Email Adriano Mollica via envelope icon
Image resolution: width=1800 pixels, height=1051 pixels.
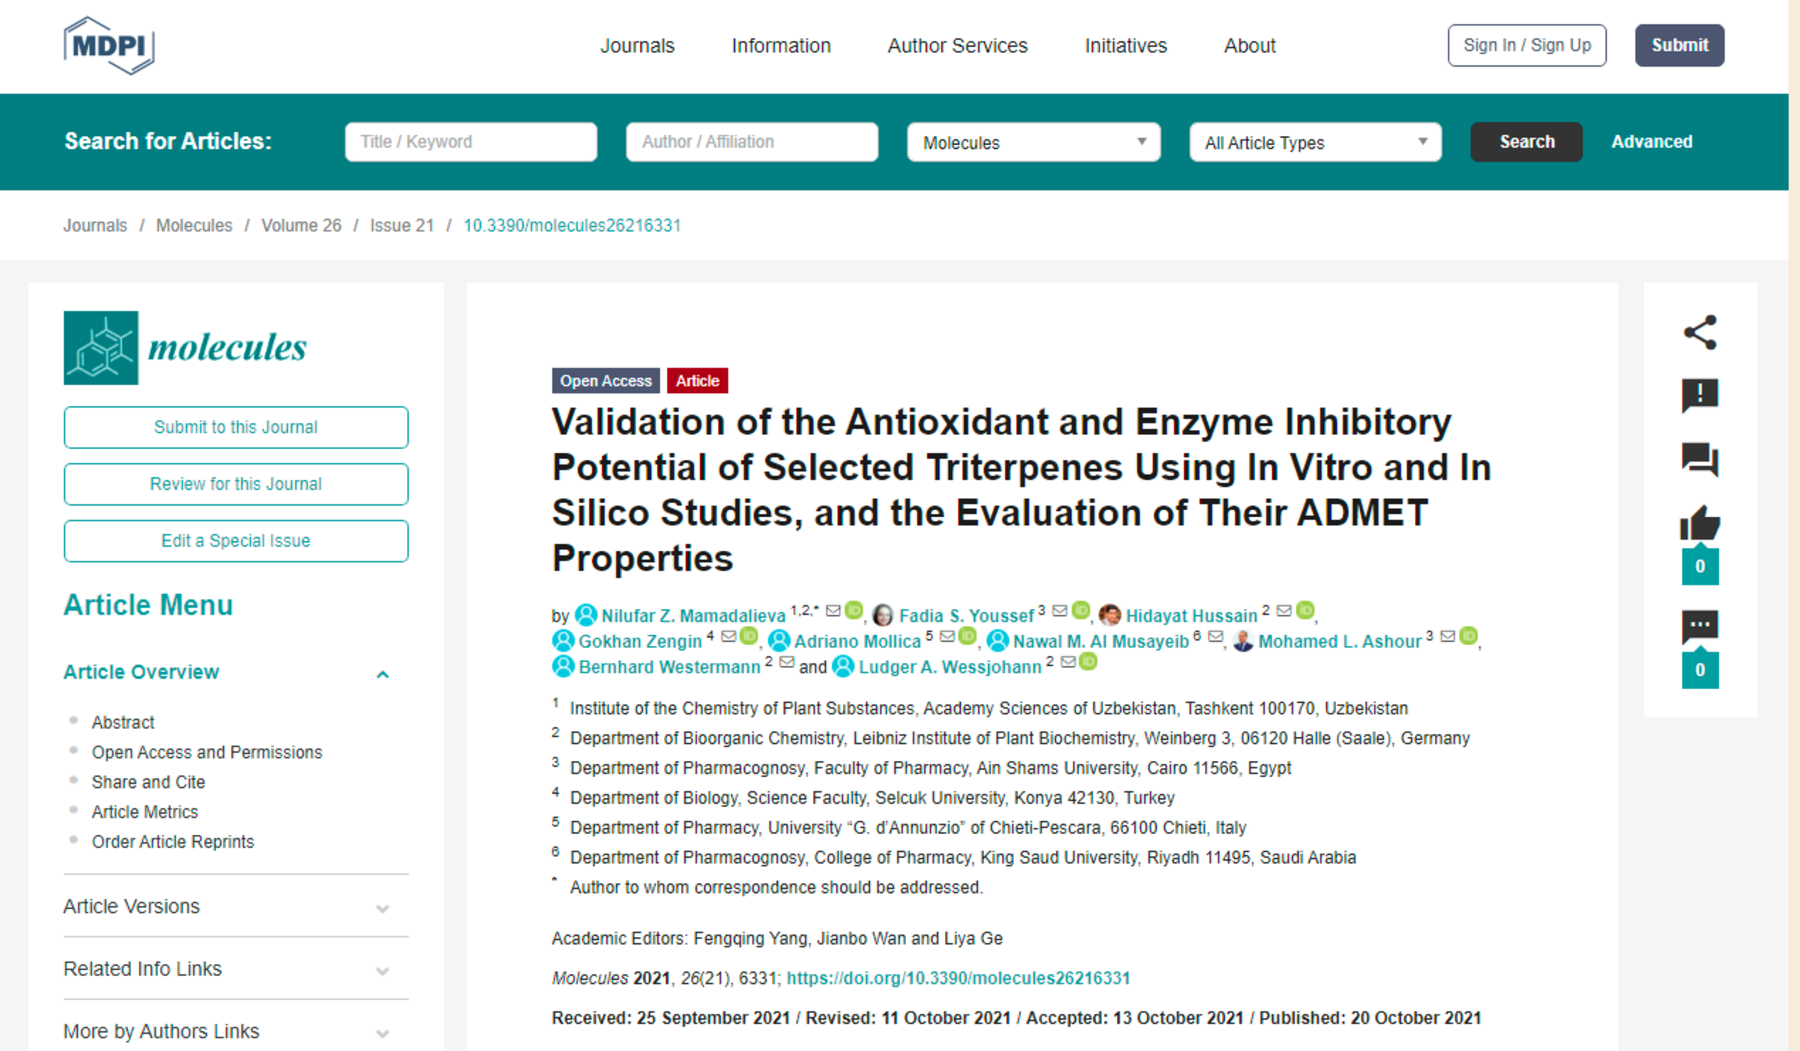[x=947, y=637]
